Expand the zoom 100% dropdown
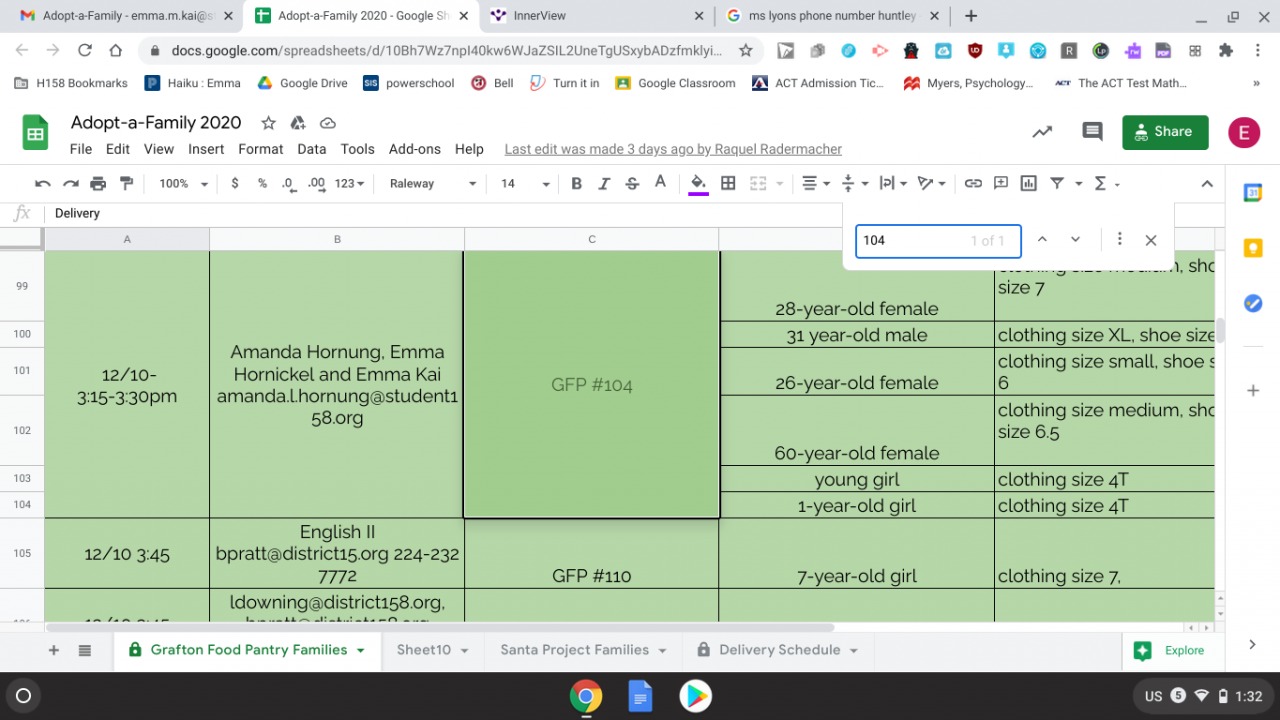The height and width of the screenshot is (720, 1280). click(x=183, y=183)
